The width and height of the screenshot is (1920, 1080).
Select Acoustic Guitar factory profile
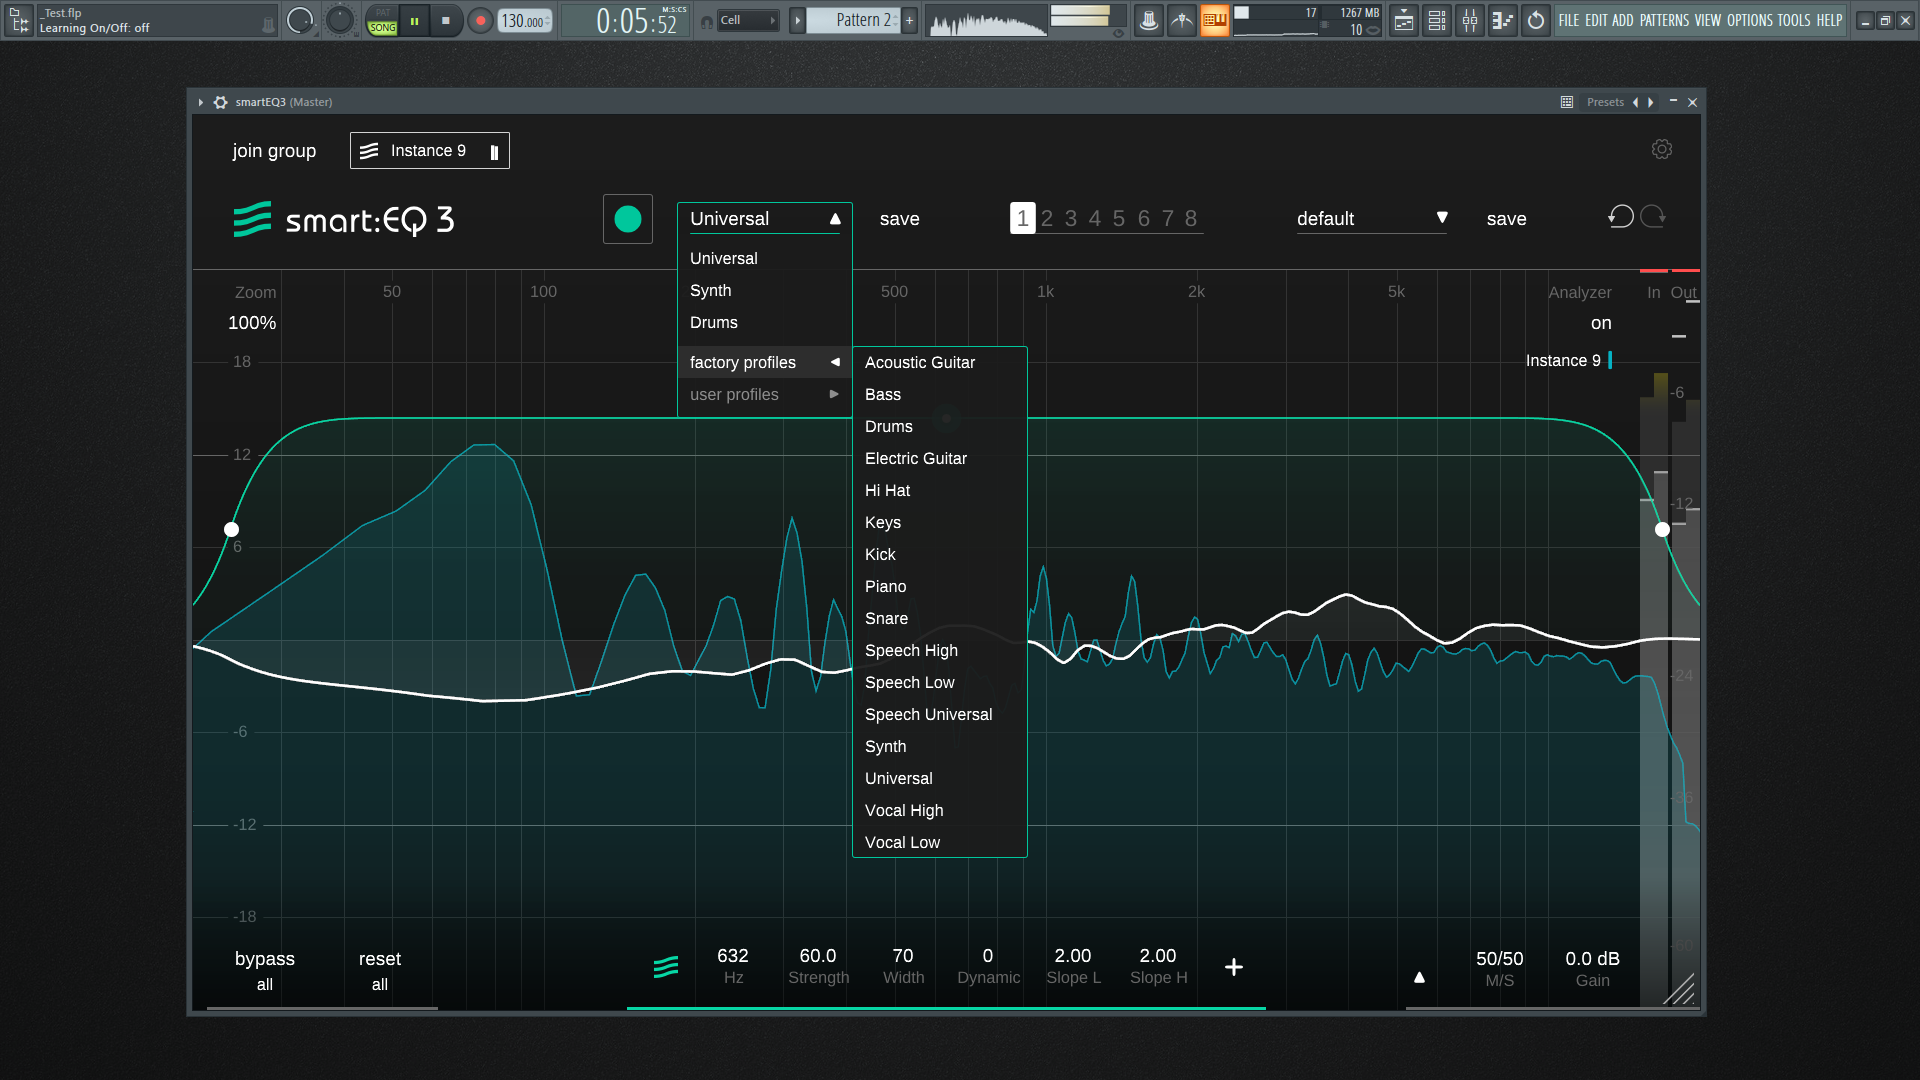point(920,362)
